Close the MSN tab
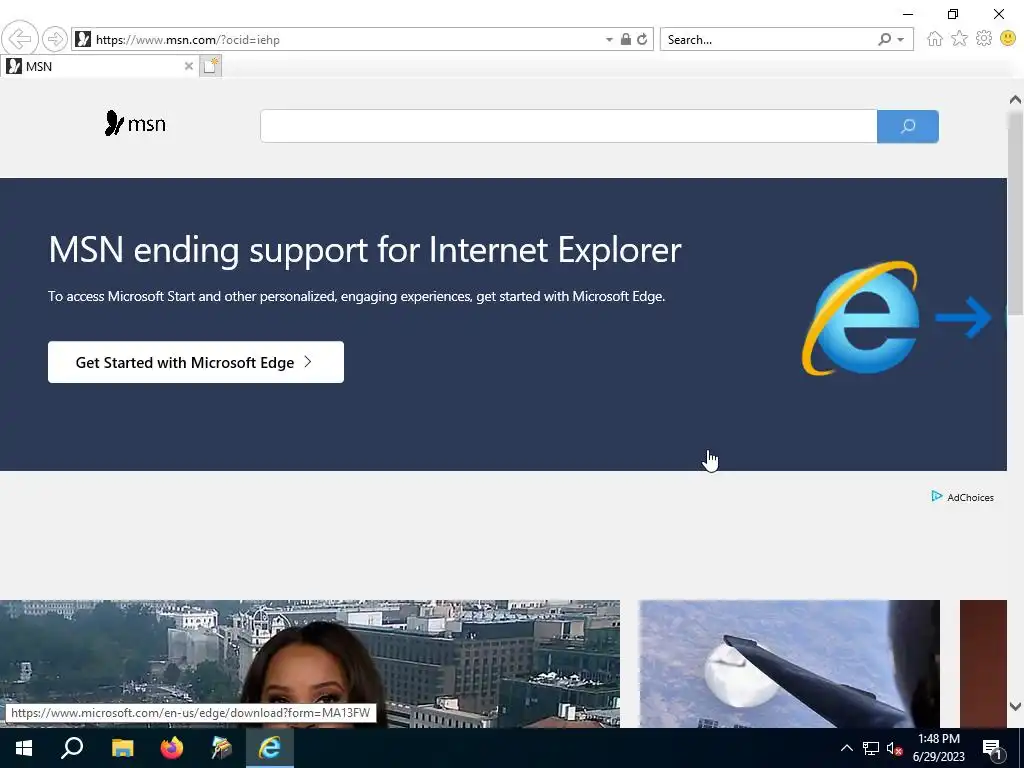The height and width of the screenshot is (768, 1024). tap(188, 66)
